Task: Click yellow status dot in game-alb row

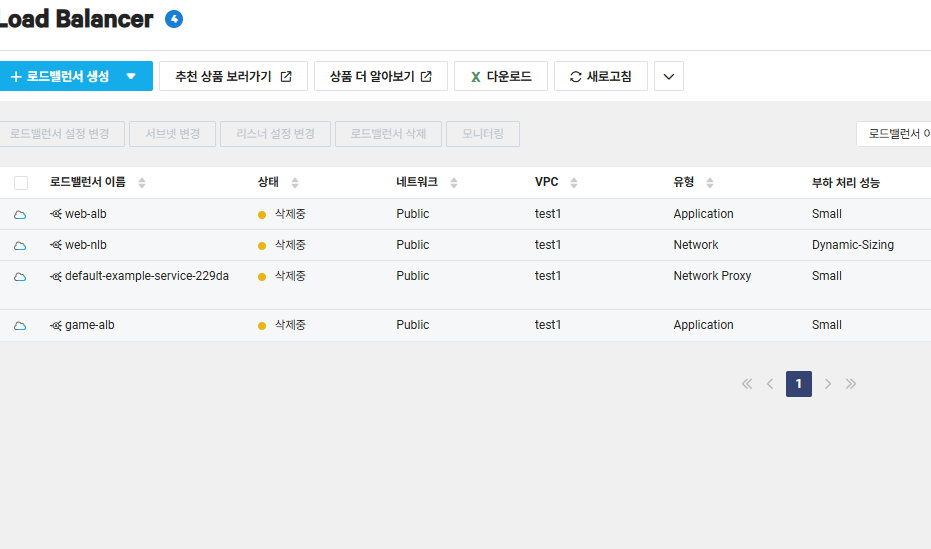Action: 262,326
